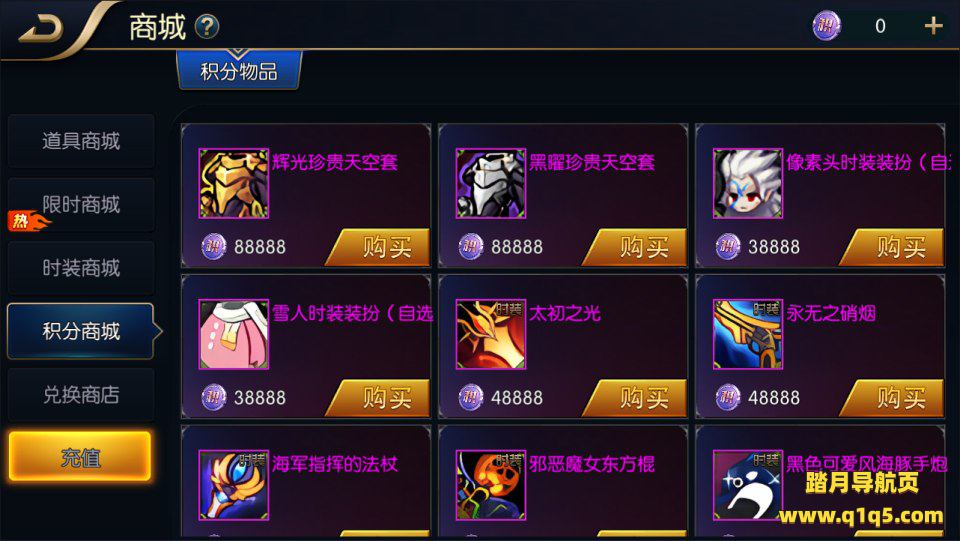
Task: Open the 道具商城 tab
Action: click(81, 141)
